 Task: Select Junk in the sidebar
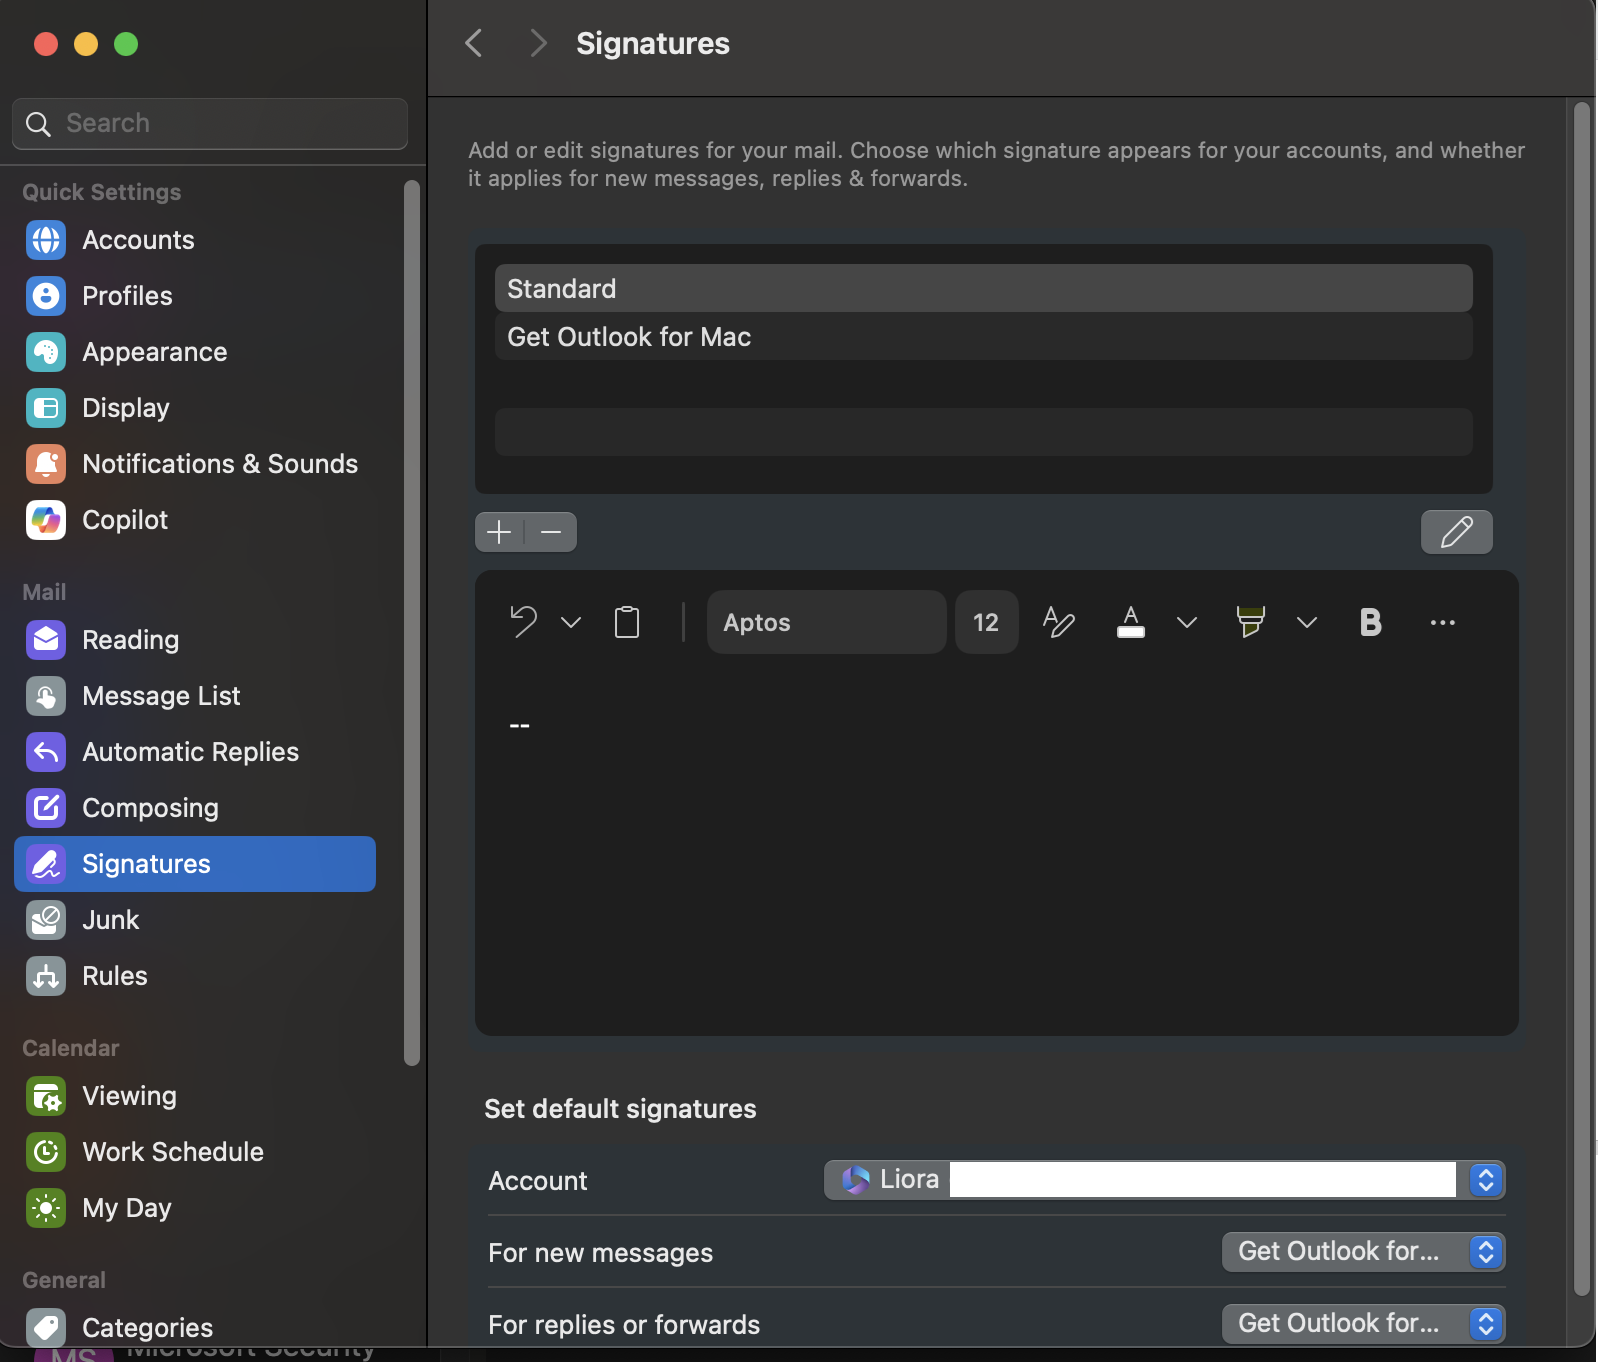[x=195, y=920]
